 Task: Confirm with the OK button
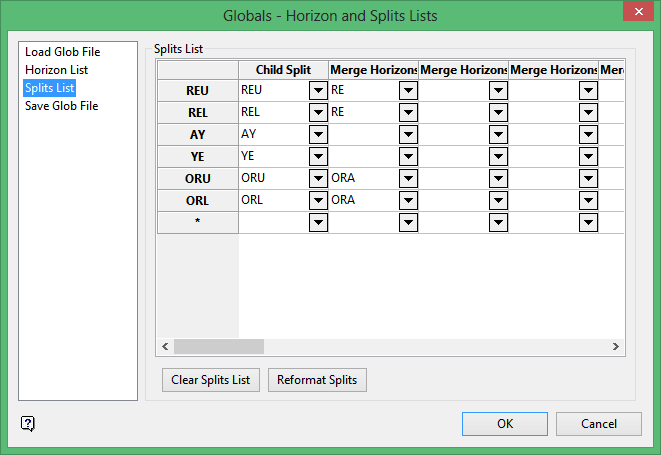(x=505, y=424)
